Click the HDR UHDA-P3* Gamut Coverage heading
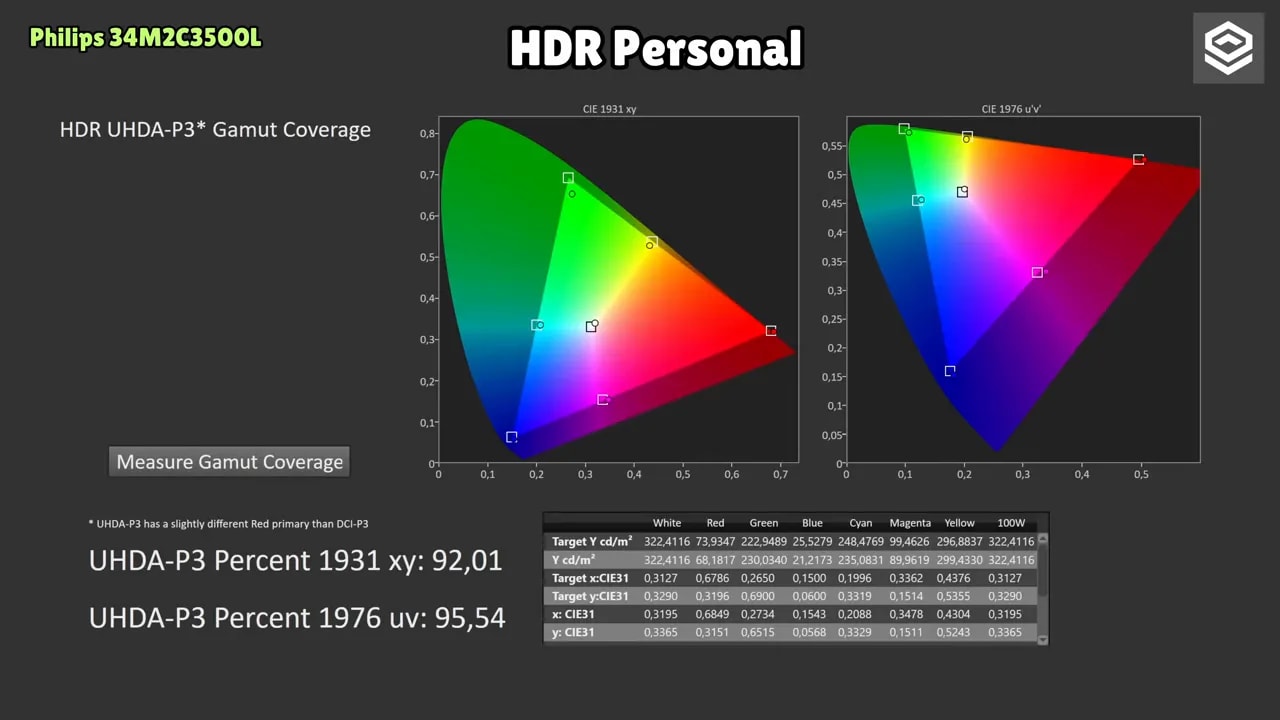1280x720 pixels. pyautogui.click(x=215, y=130)
